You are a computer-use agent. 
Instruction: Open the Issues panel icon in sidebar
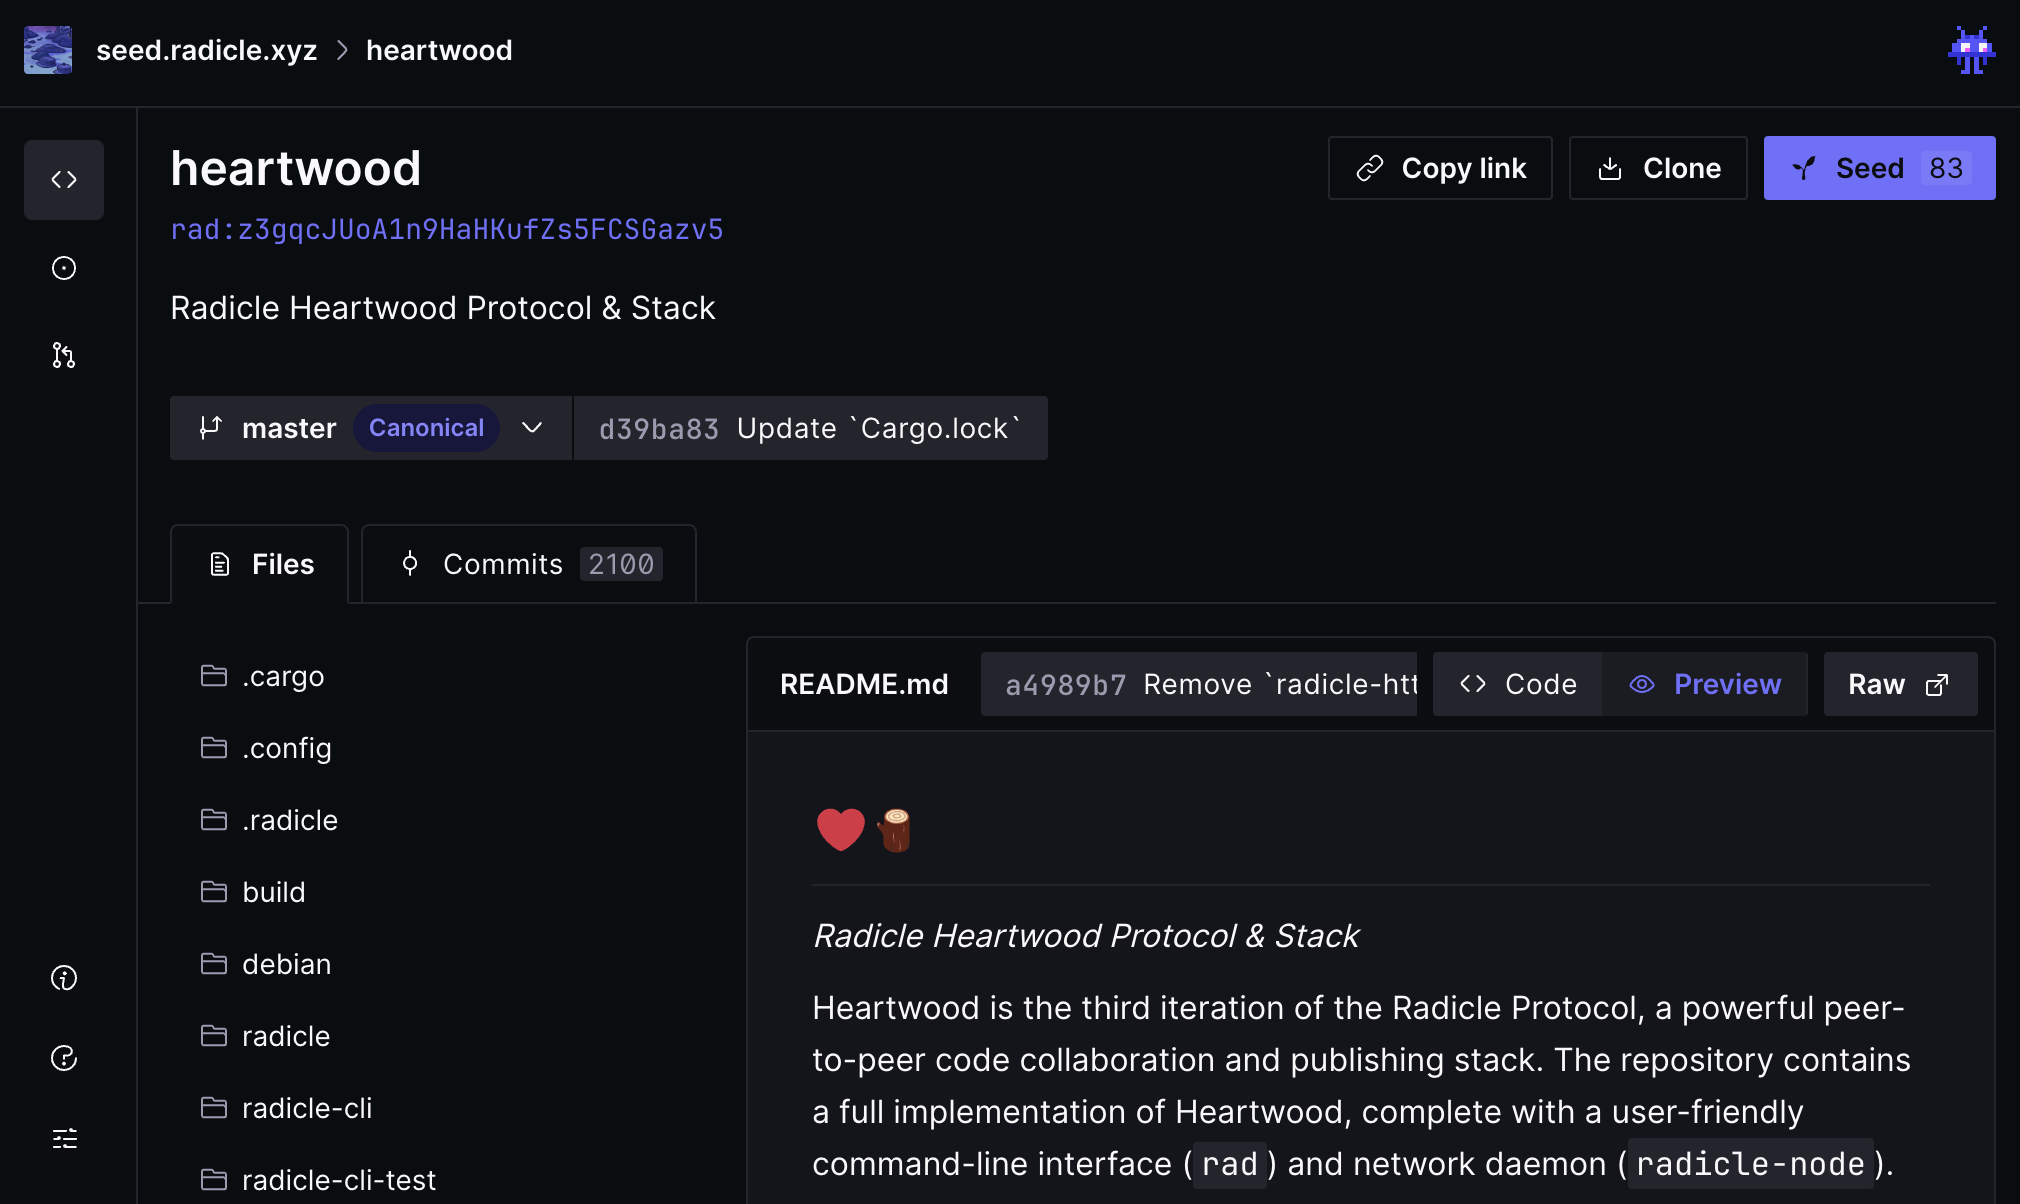coord(64,268)
